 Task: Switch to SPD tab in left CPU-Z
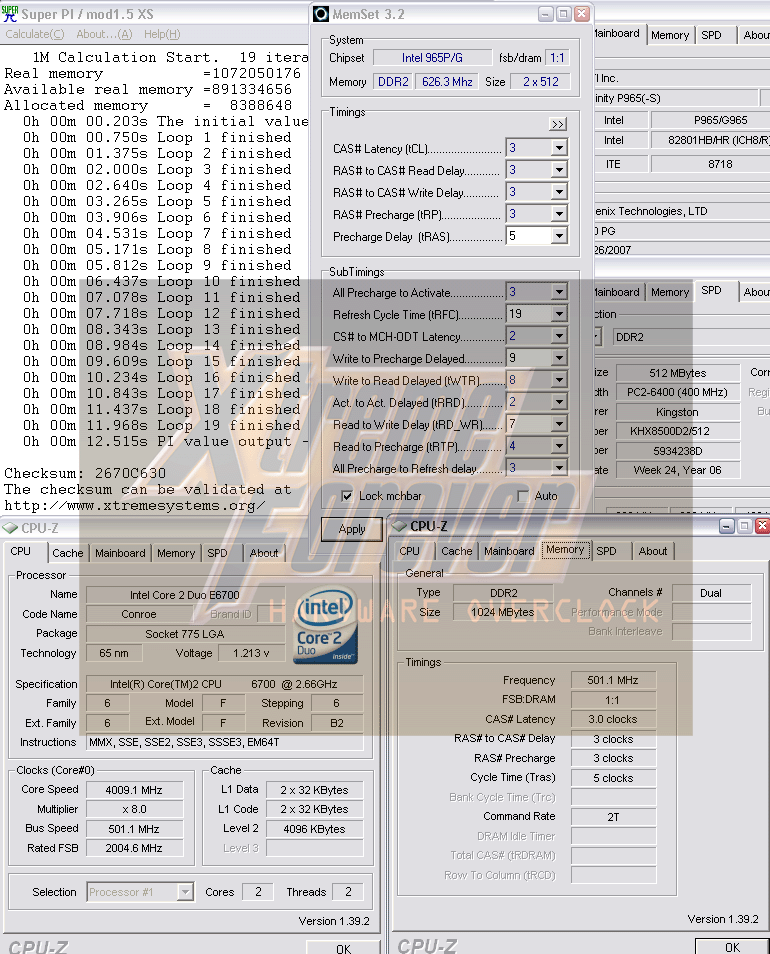pyautogui.click(x=217, y=553)
